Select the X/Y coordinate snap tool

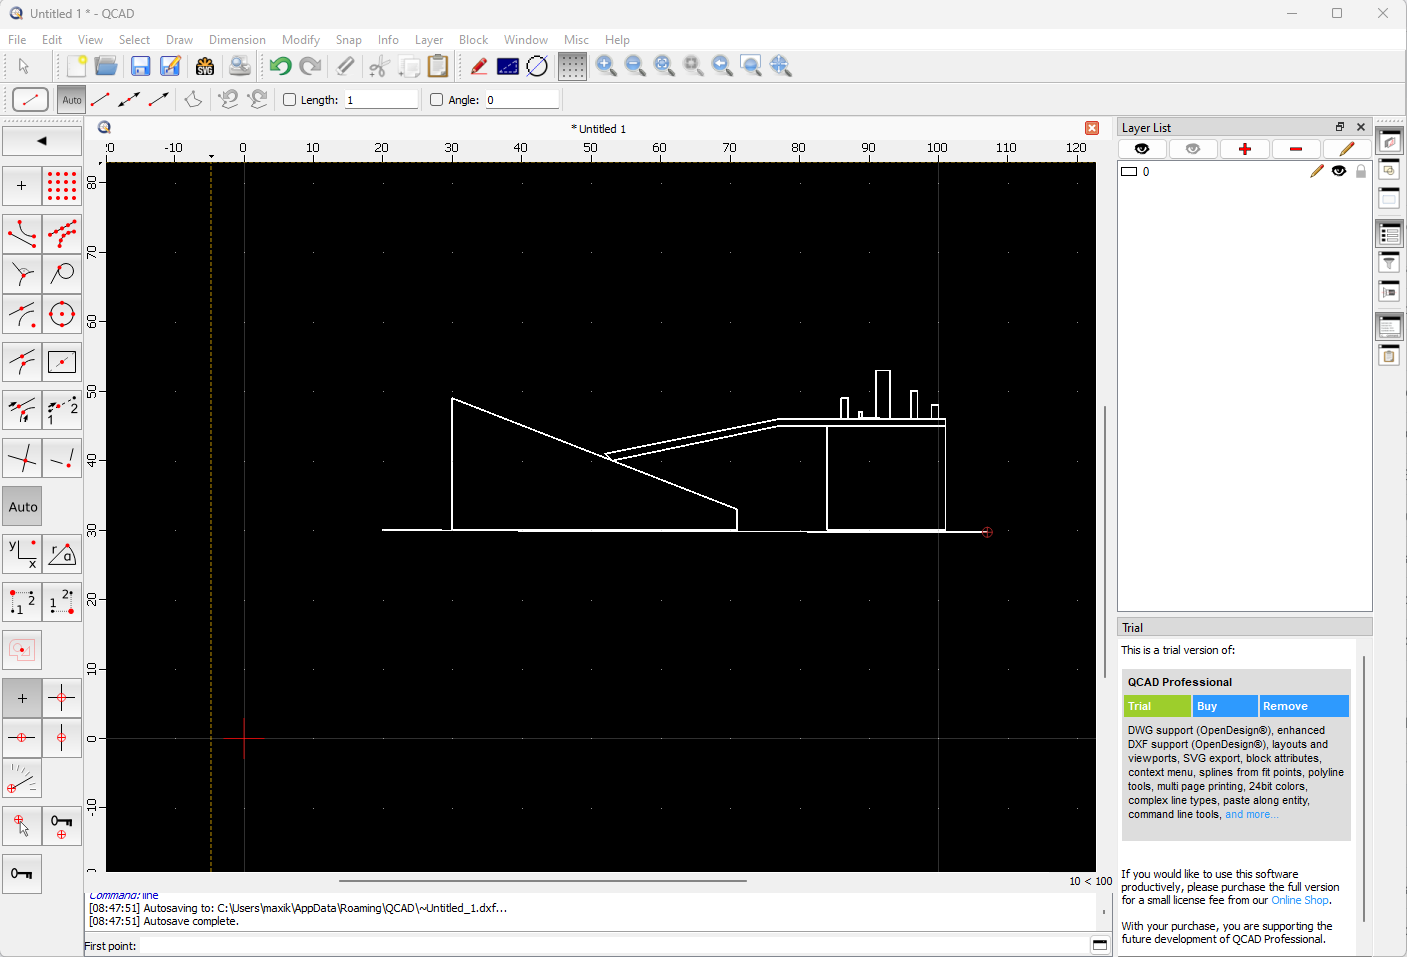pos(22,553)
